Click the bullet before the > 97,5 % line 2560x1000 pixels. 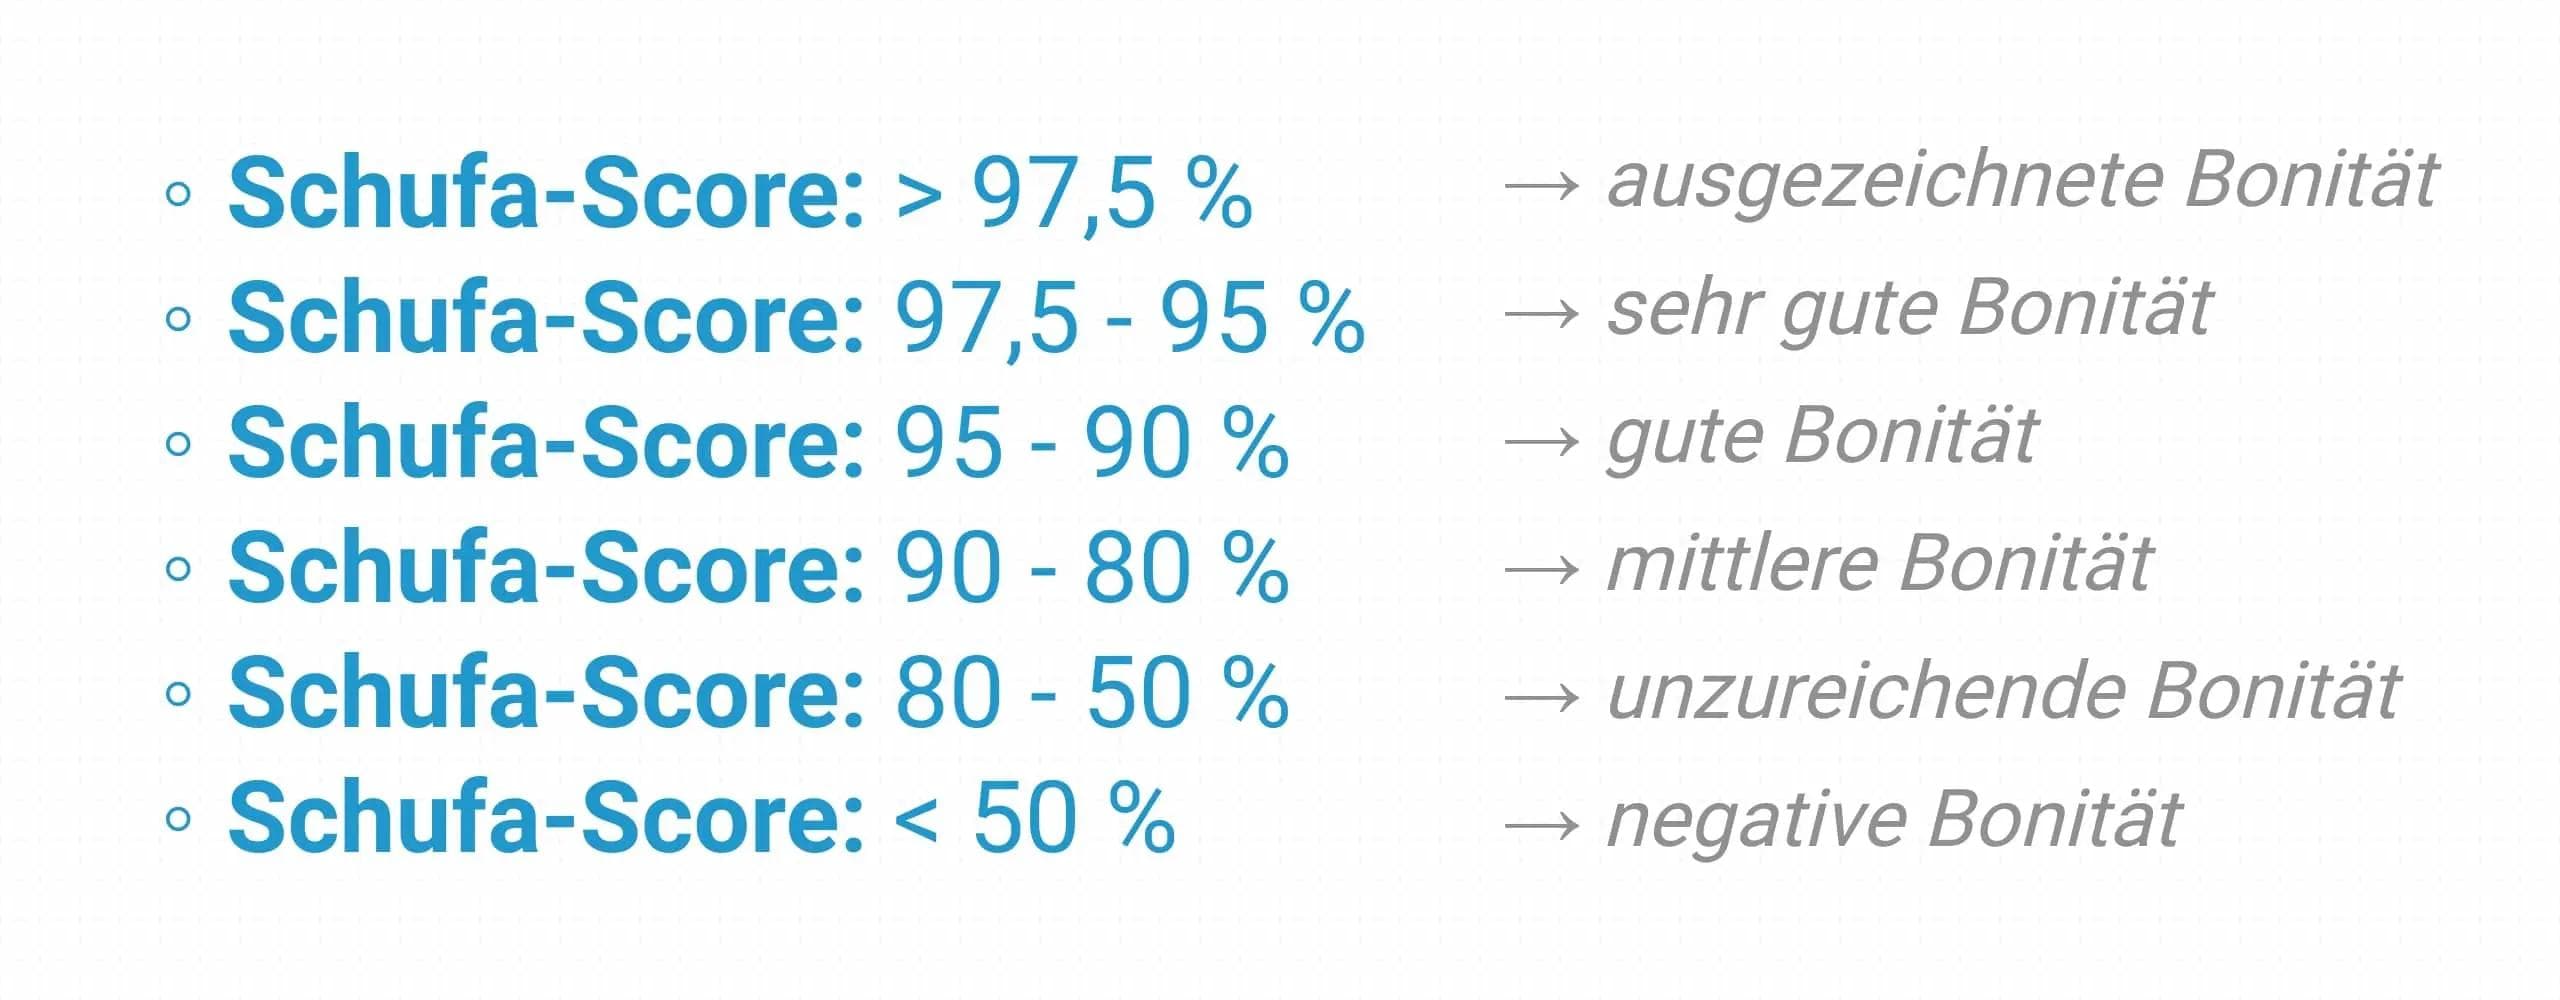(x=178, y=194)
